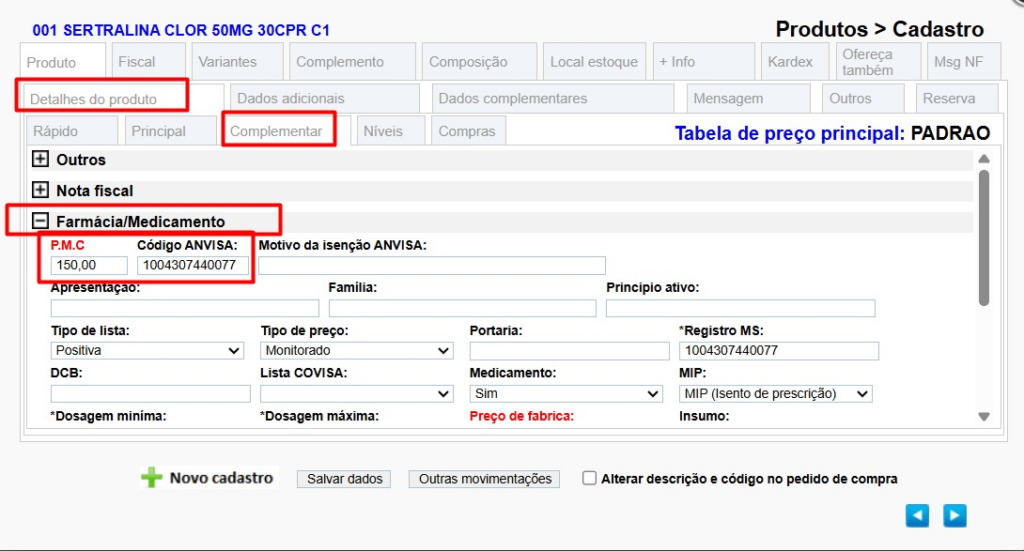Expand the Nota fiscal section
This screenshot has height=551, width=1024.
tap(40, 190)
